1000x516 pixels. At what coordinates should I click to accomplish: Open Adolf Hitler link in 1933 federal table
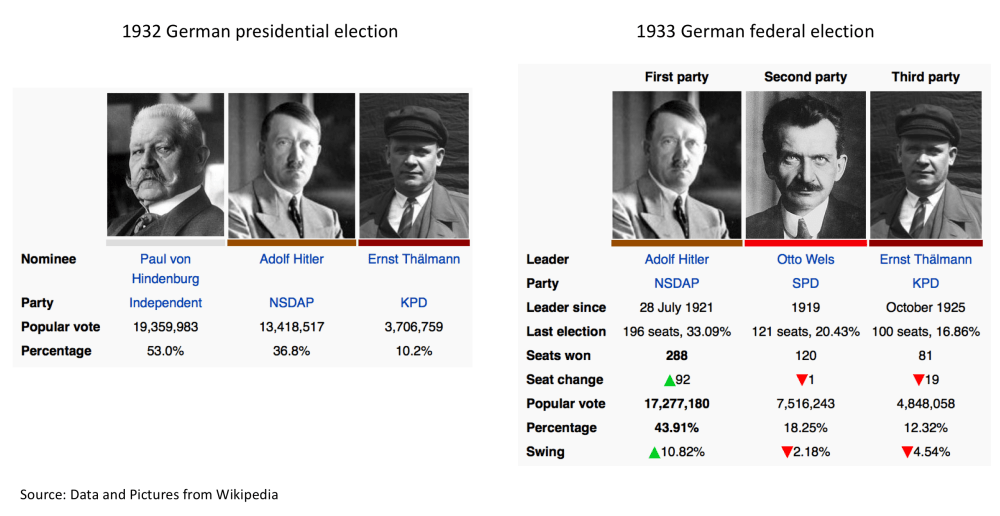coord(677,260)
